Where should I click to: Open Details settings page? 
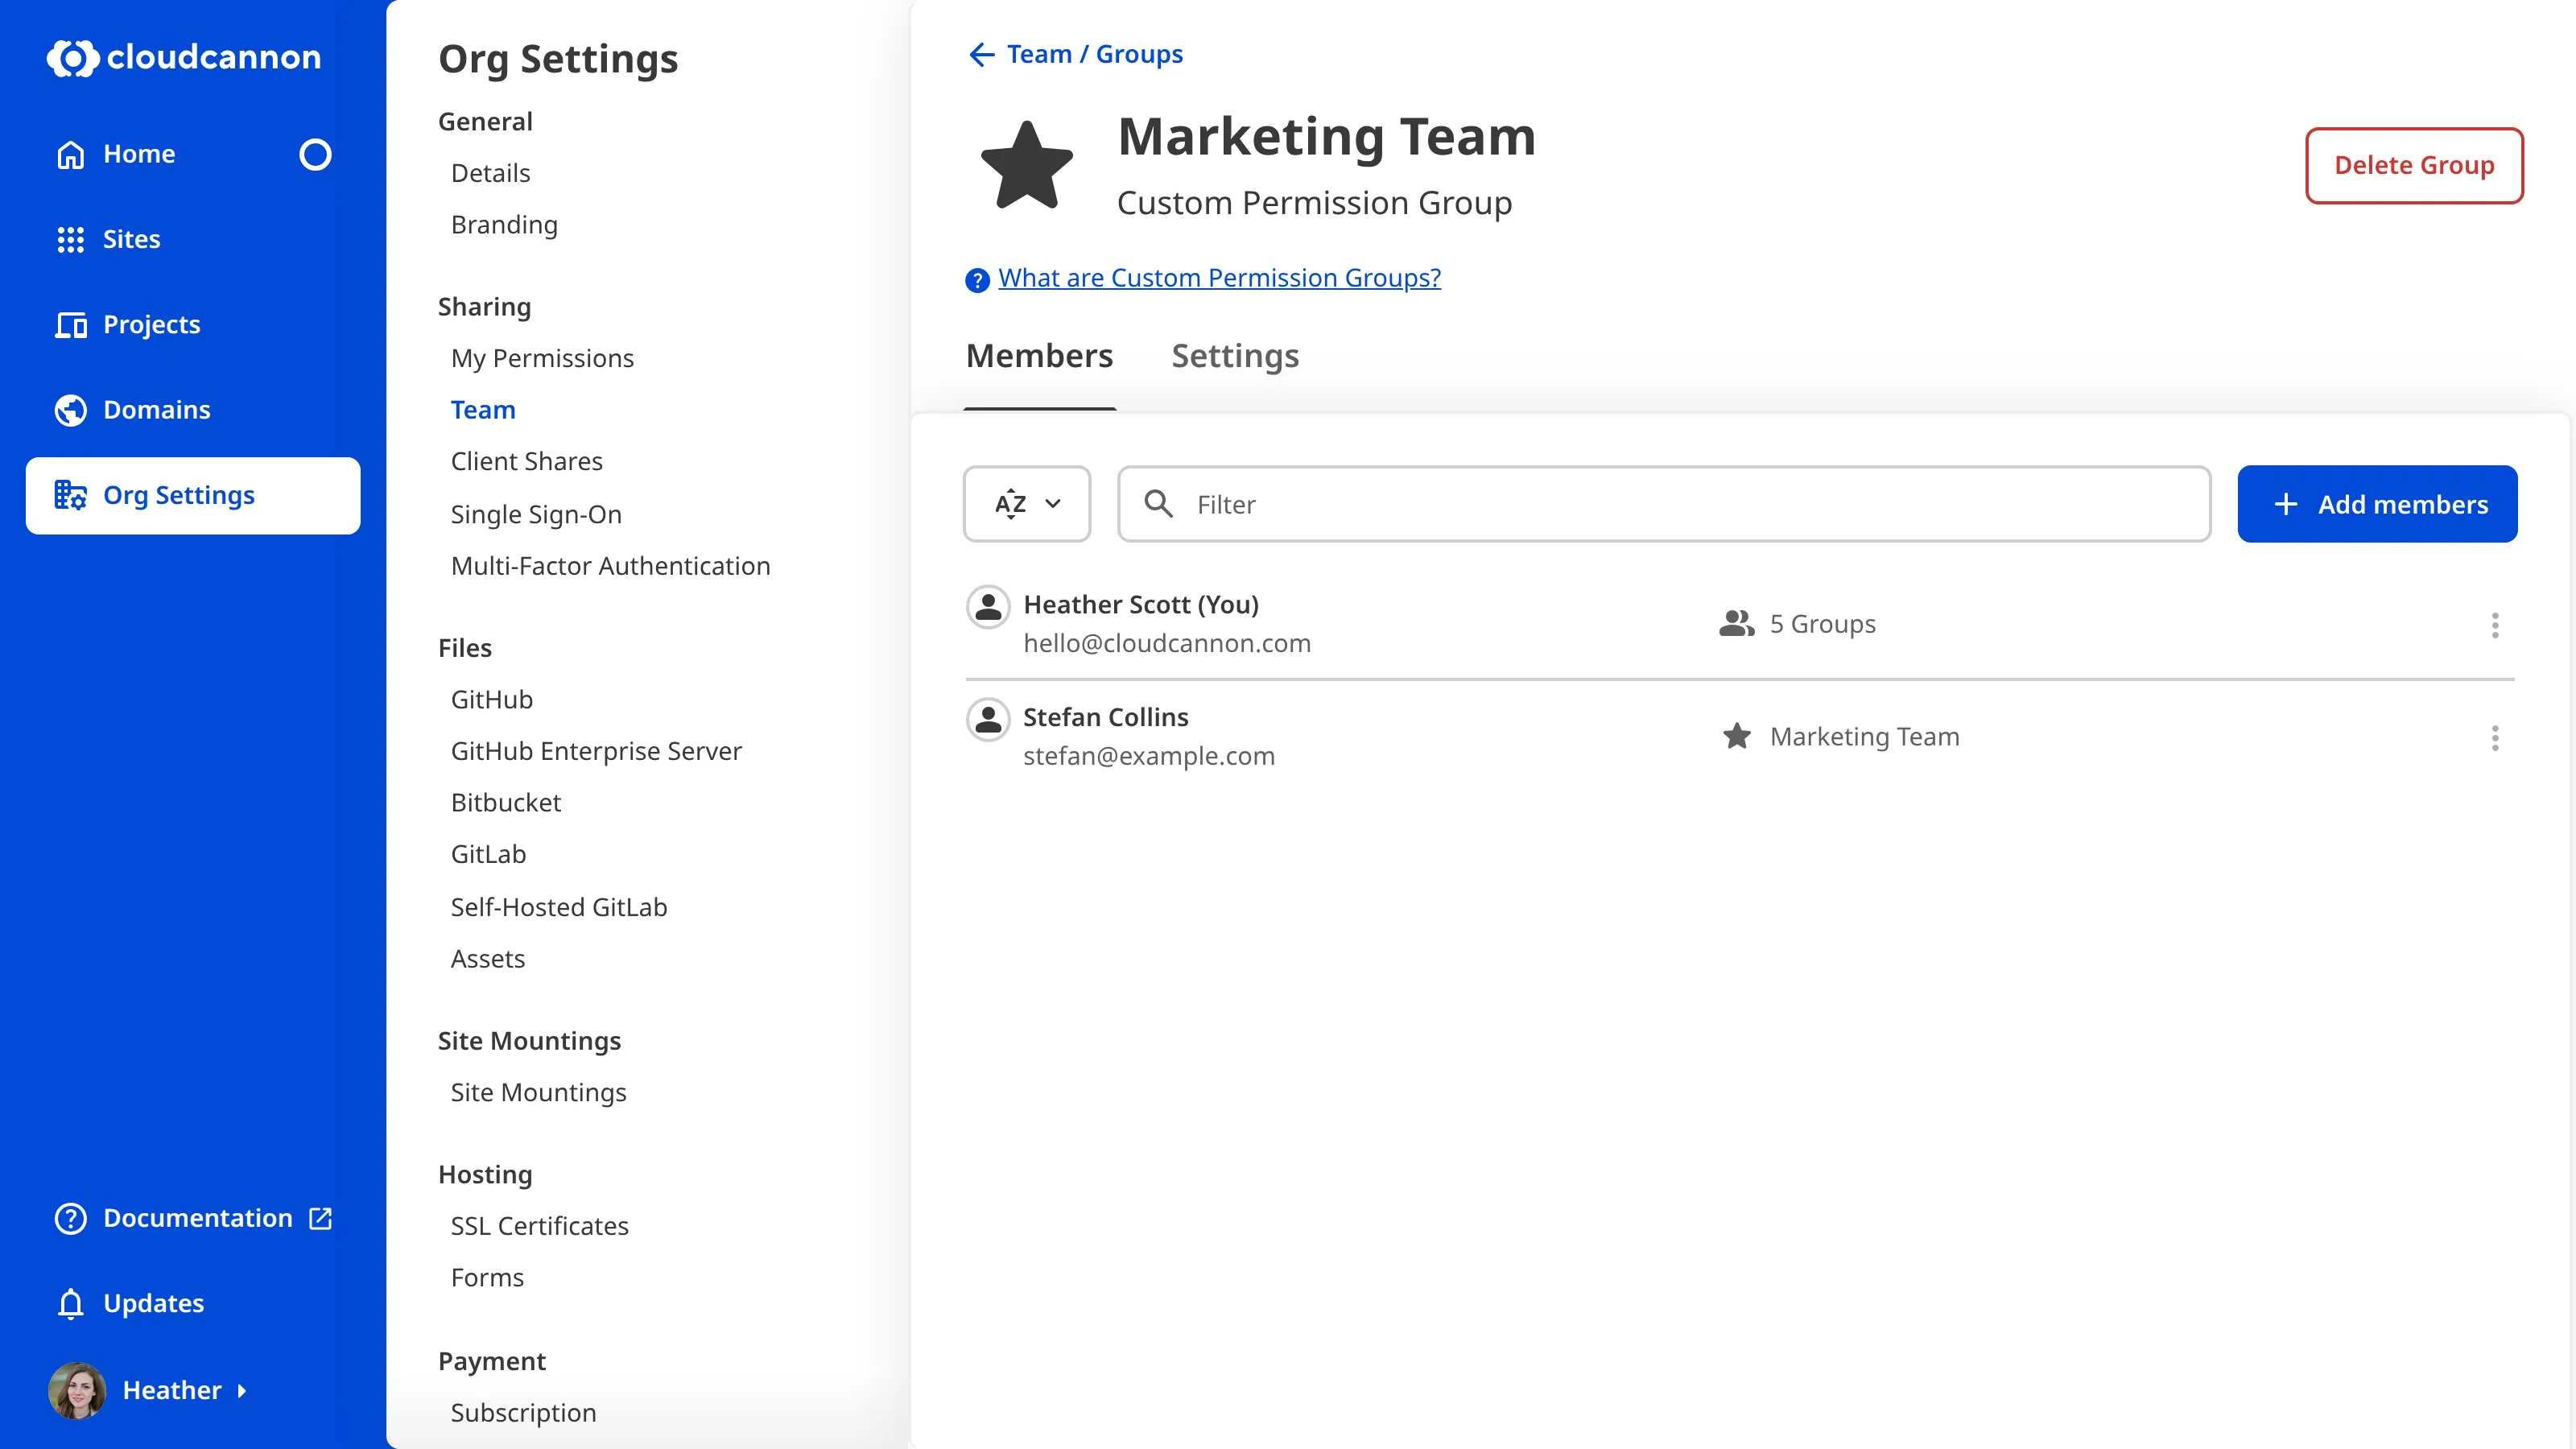pyautogui.click(x=490, y=173)
